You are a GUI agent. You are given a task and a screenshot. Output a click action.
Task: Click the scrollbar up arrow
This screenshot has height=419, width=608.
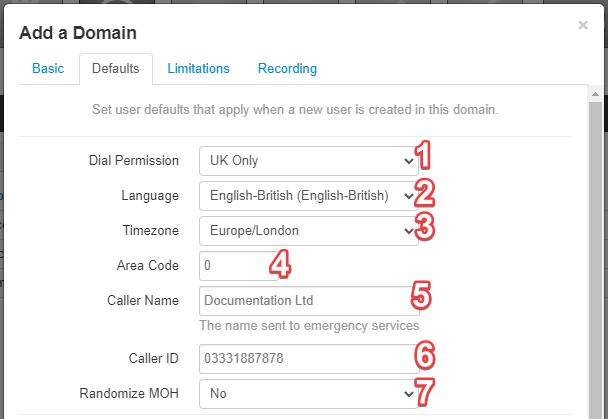(595, 94)
